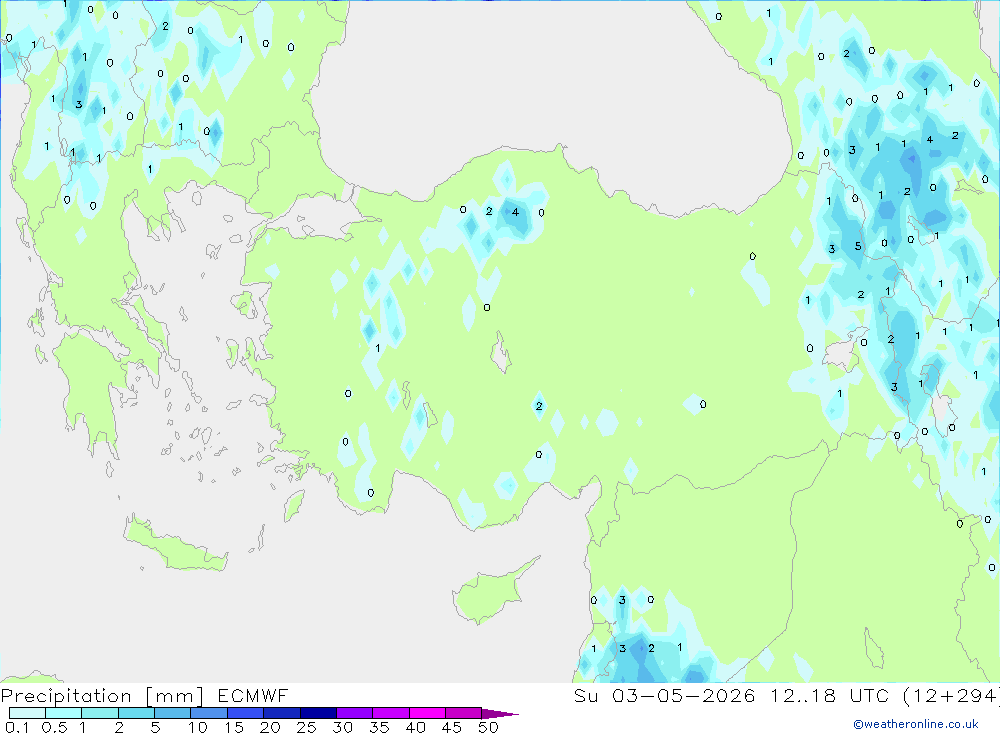Pick the violet swatch between 30 and 35

(x=355, y=713)
